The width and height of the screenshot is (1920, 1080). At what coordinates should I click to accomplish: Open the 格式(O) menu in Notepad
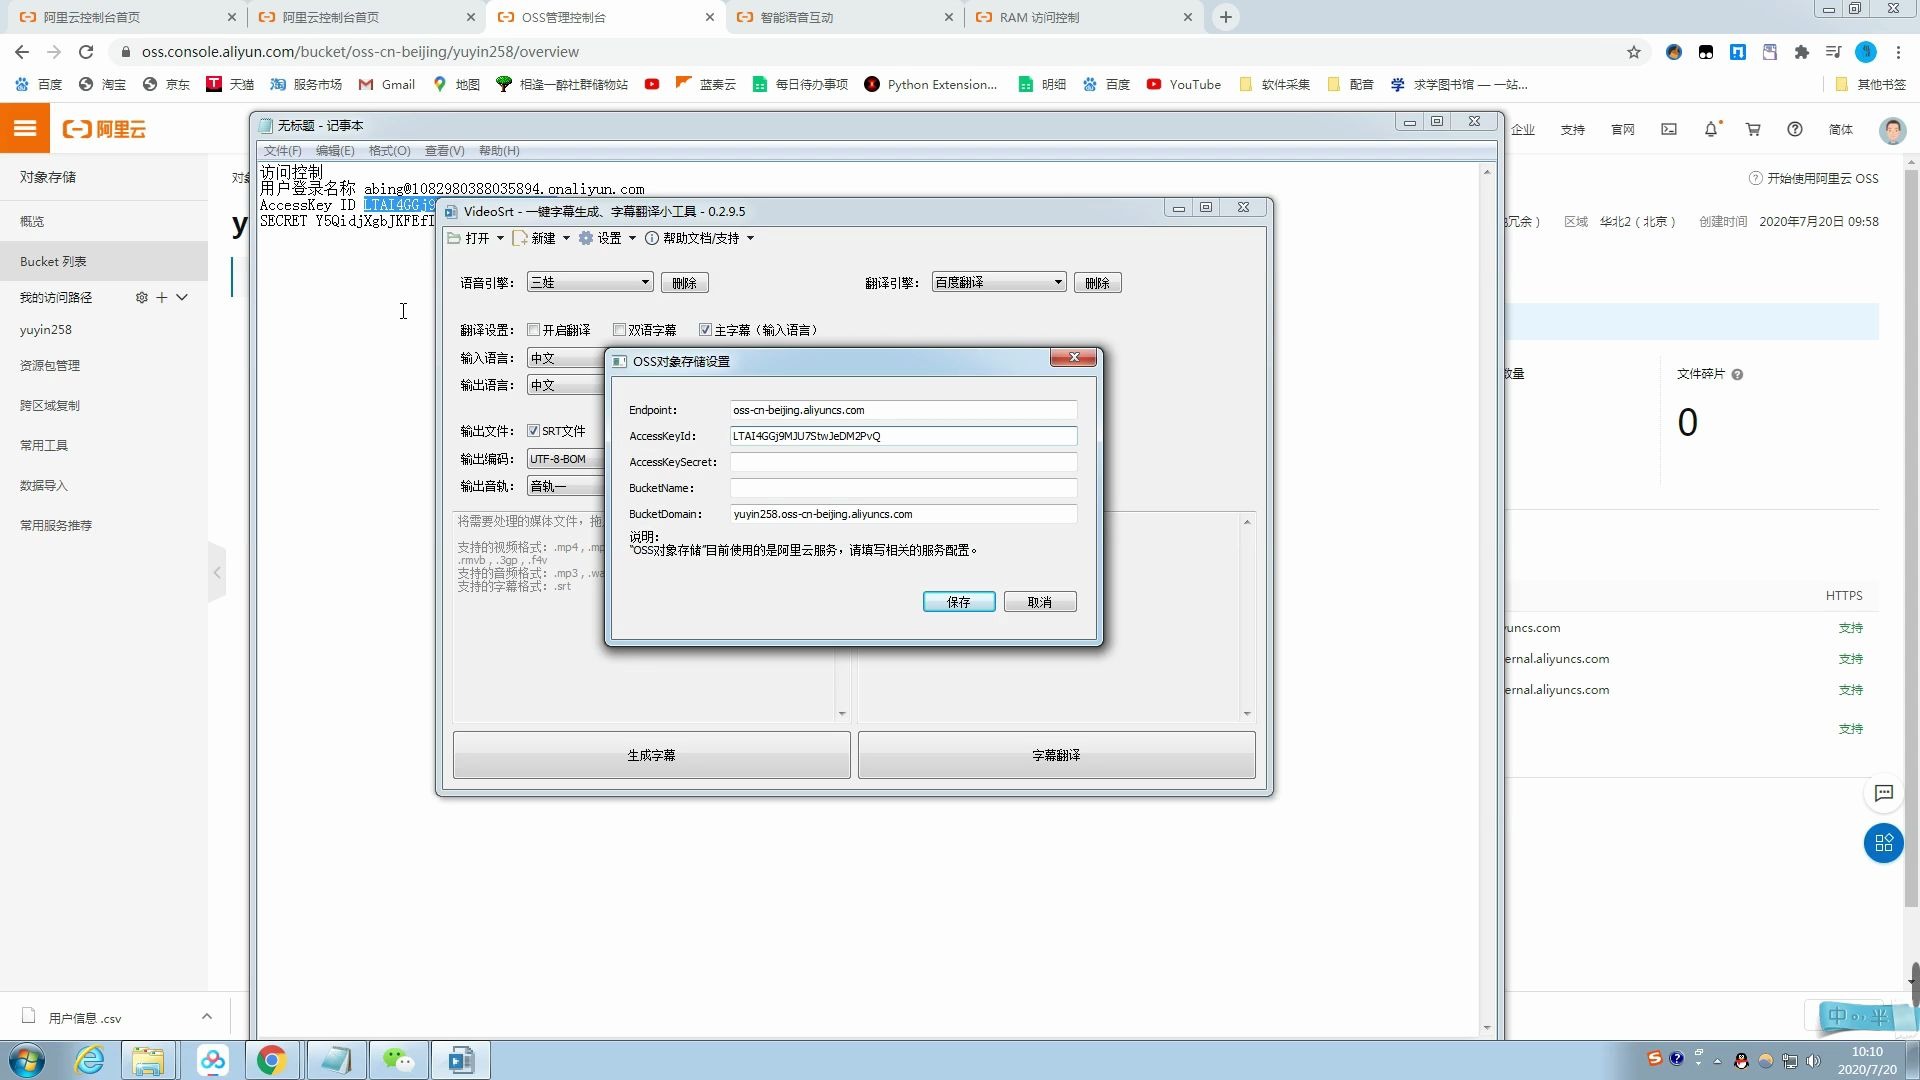tap(389, 151)
